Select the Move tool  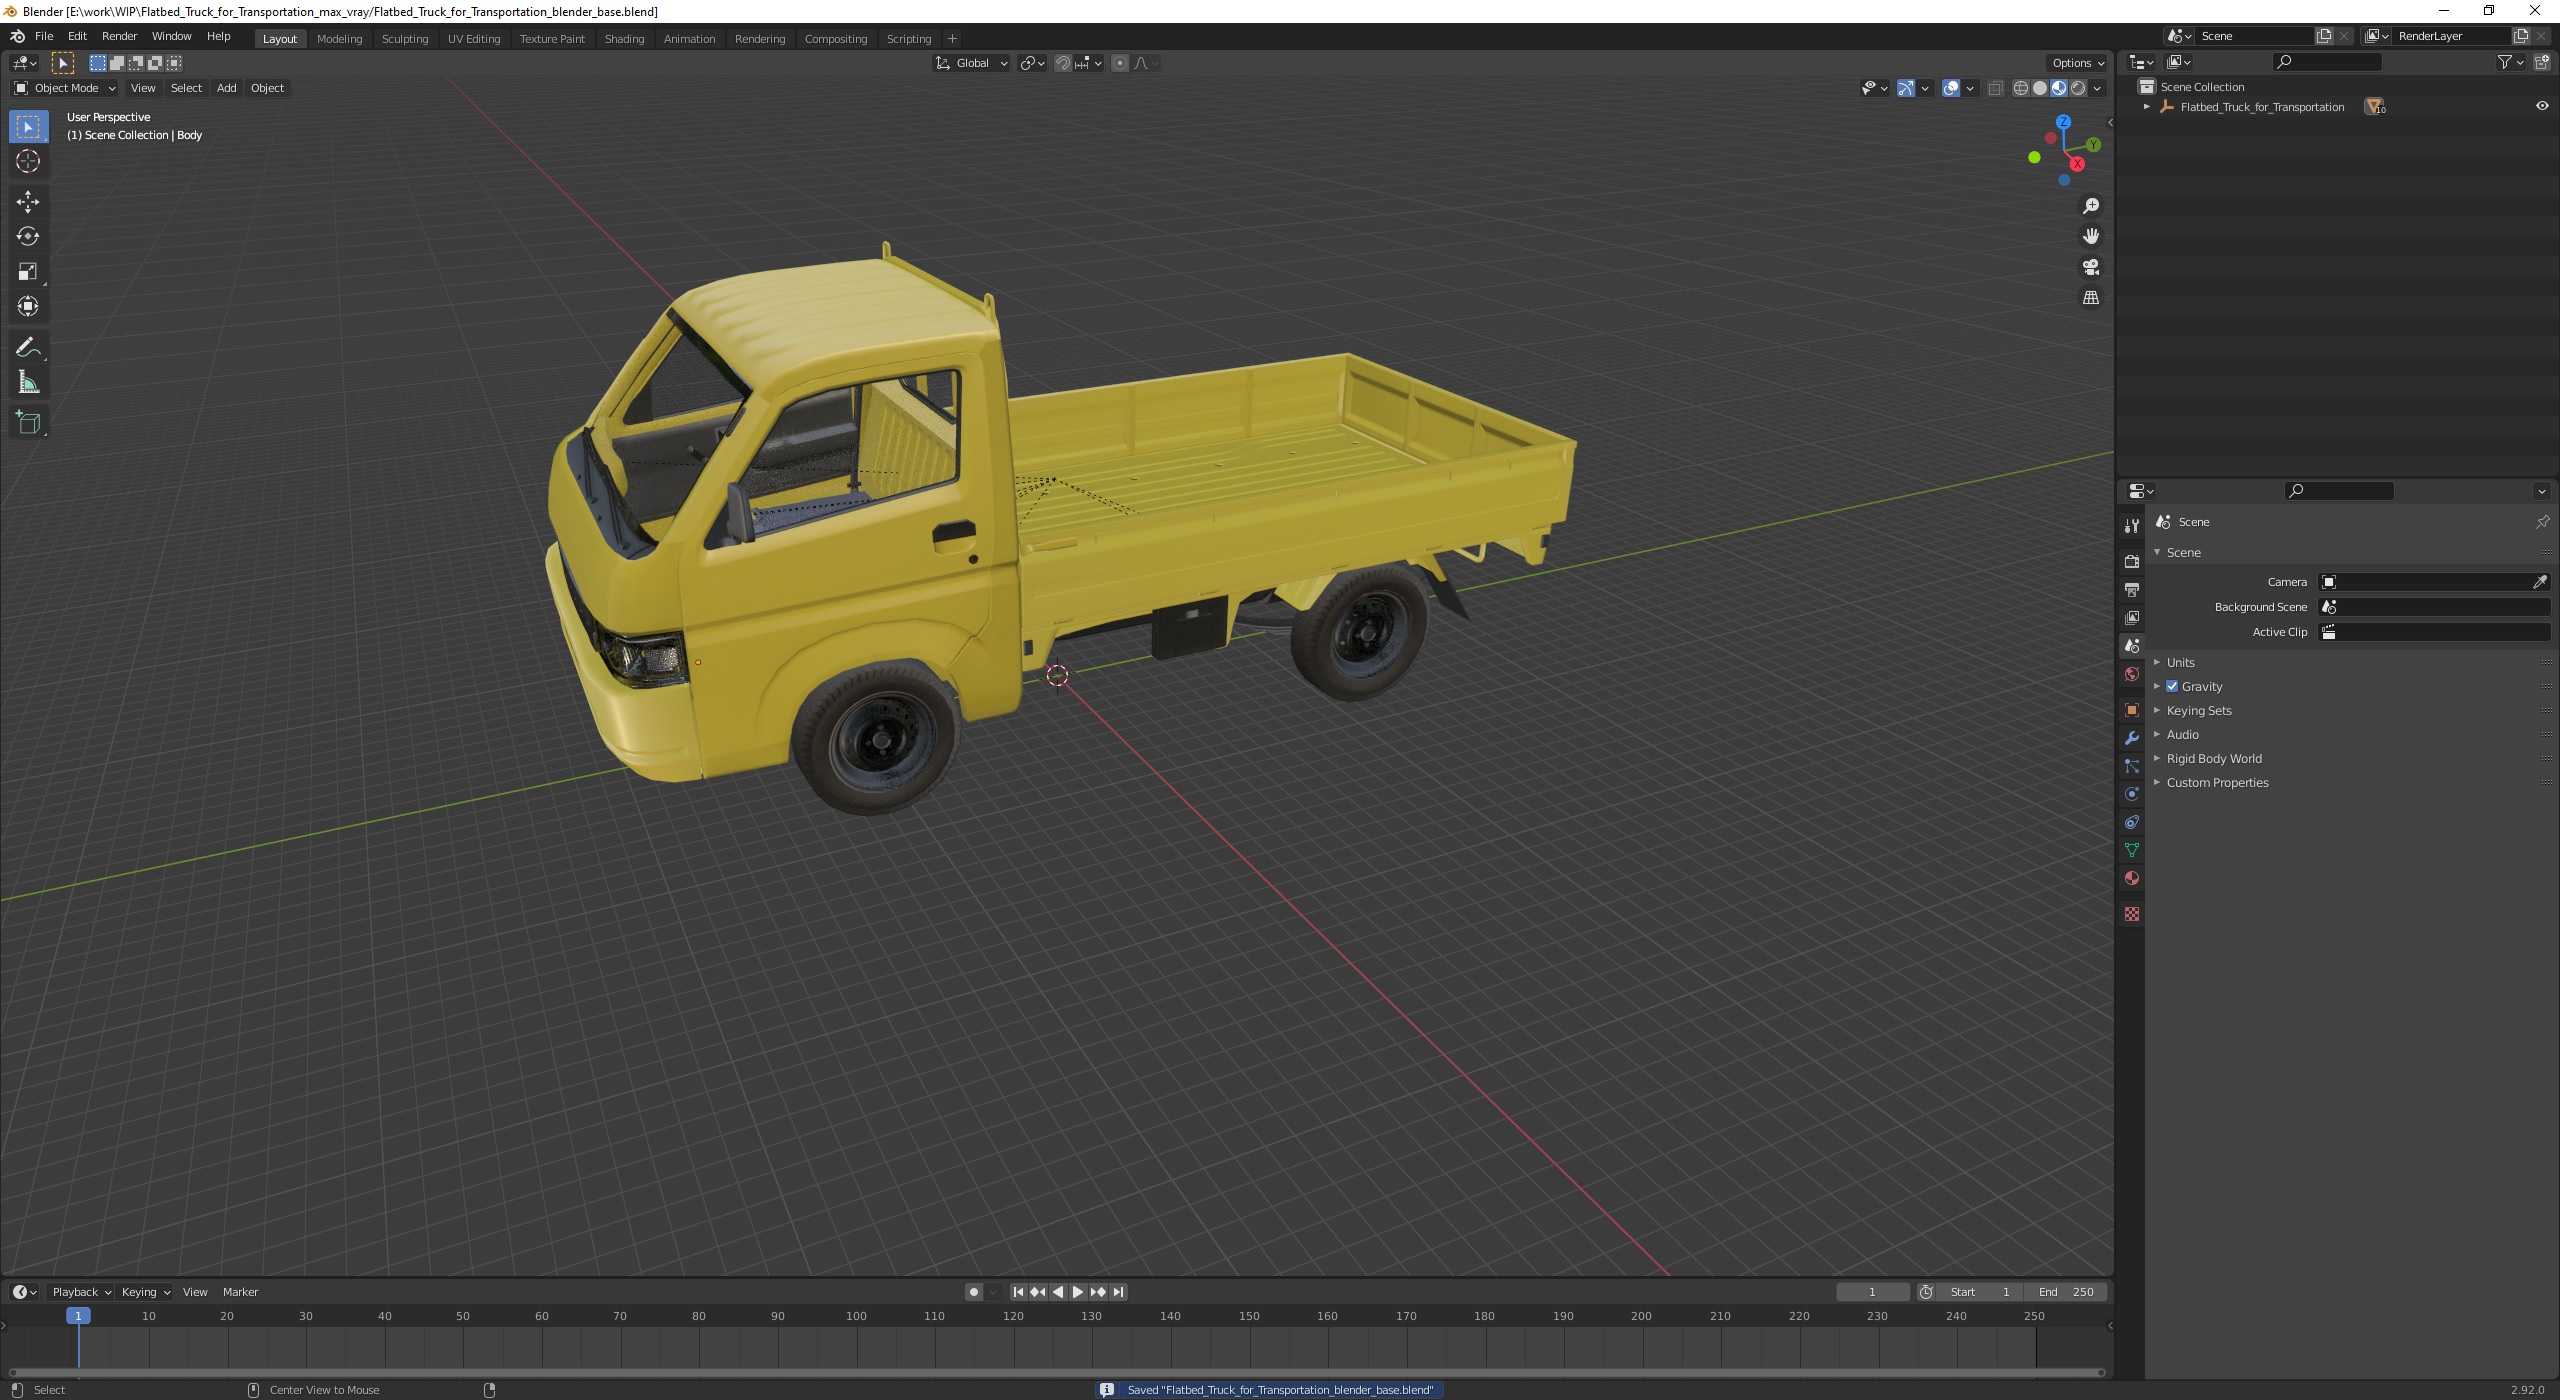(28, 202)
